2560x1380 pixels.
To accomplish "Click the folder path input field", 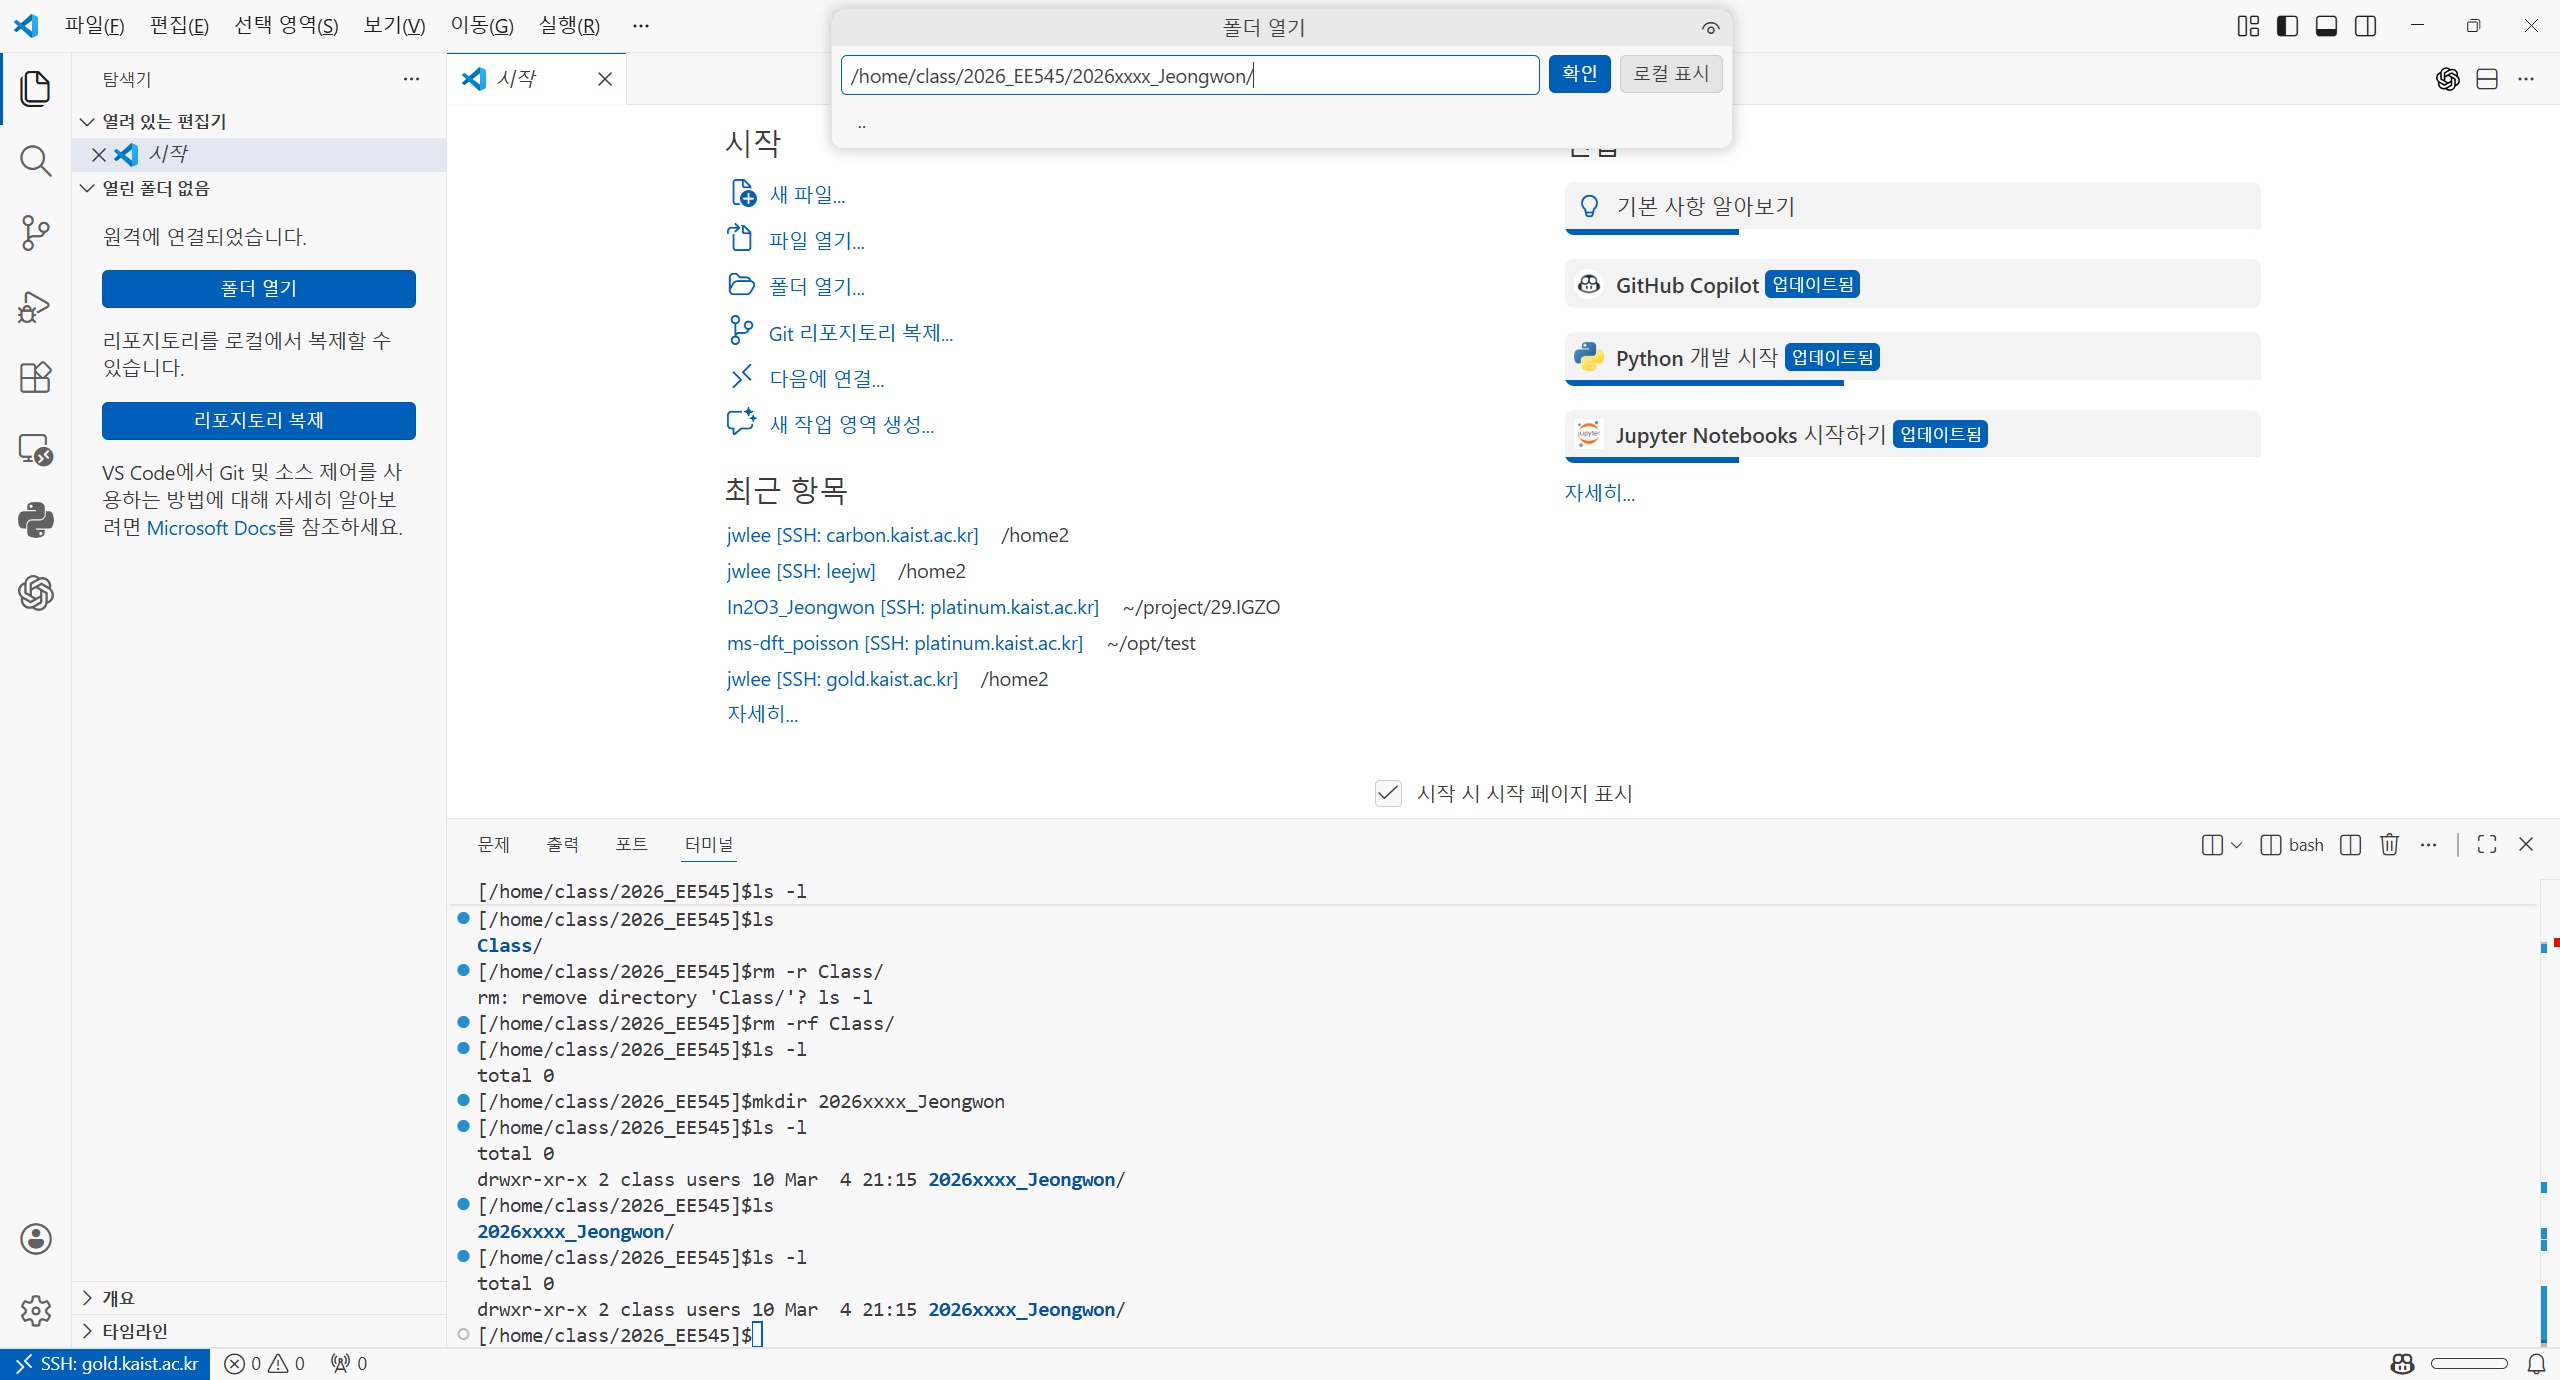I will click(x=1189, y=76).
